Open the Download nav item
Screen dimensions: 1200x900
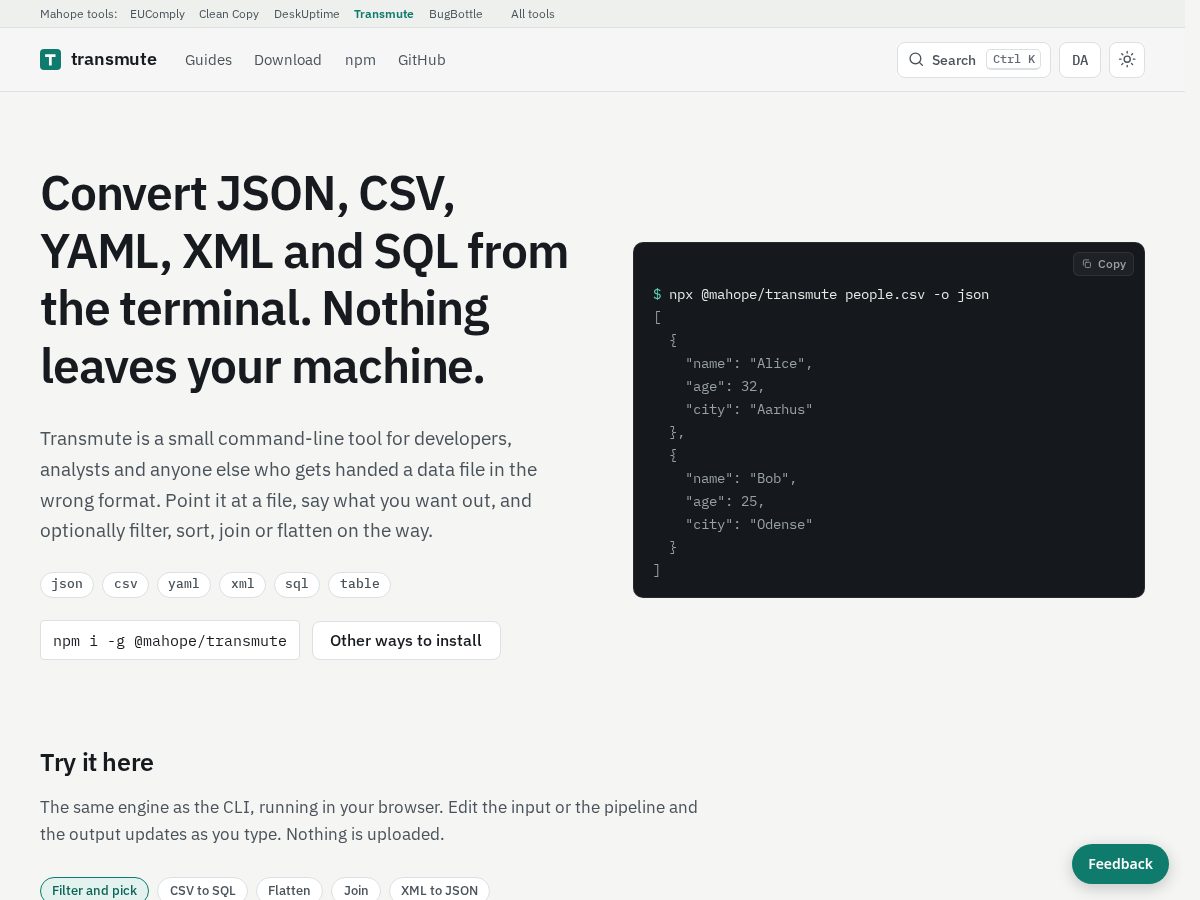[x=288, y=60]
